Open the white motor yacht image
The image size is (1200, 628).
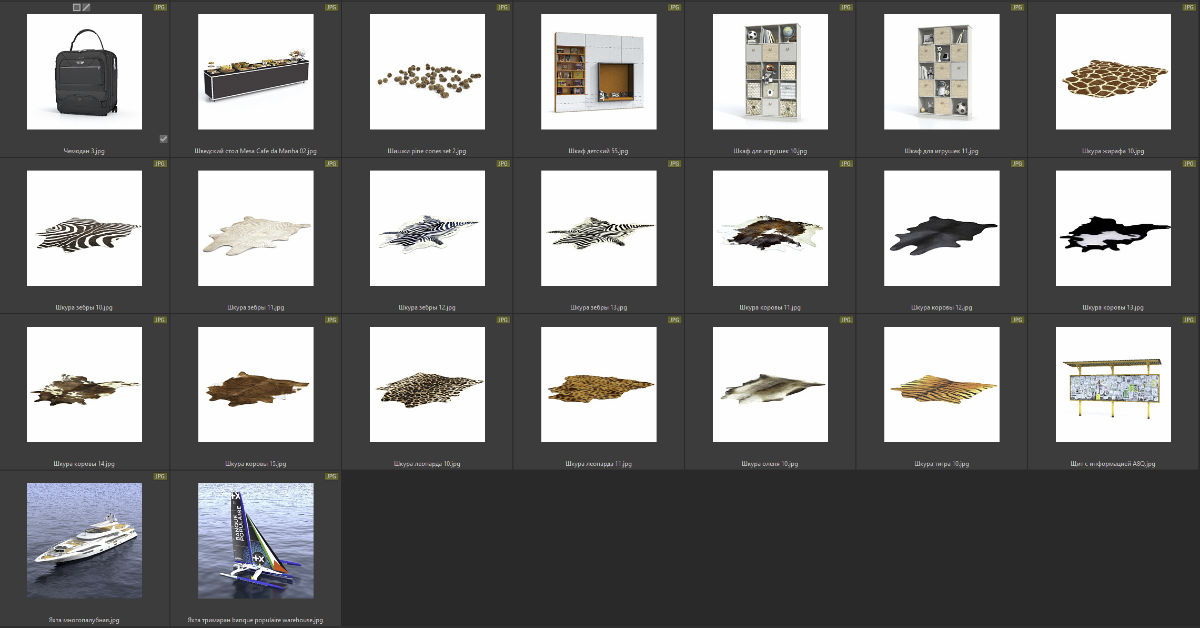(x=84, y=541)
